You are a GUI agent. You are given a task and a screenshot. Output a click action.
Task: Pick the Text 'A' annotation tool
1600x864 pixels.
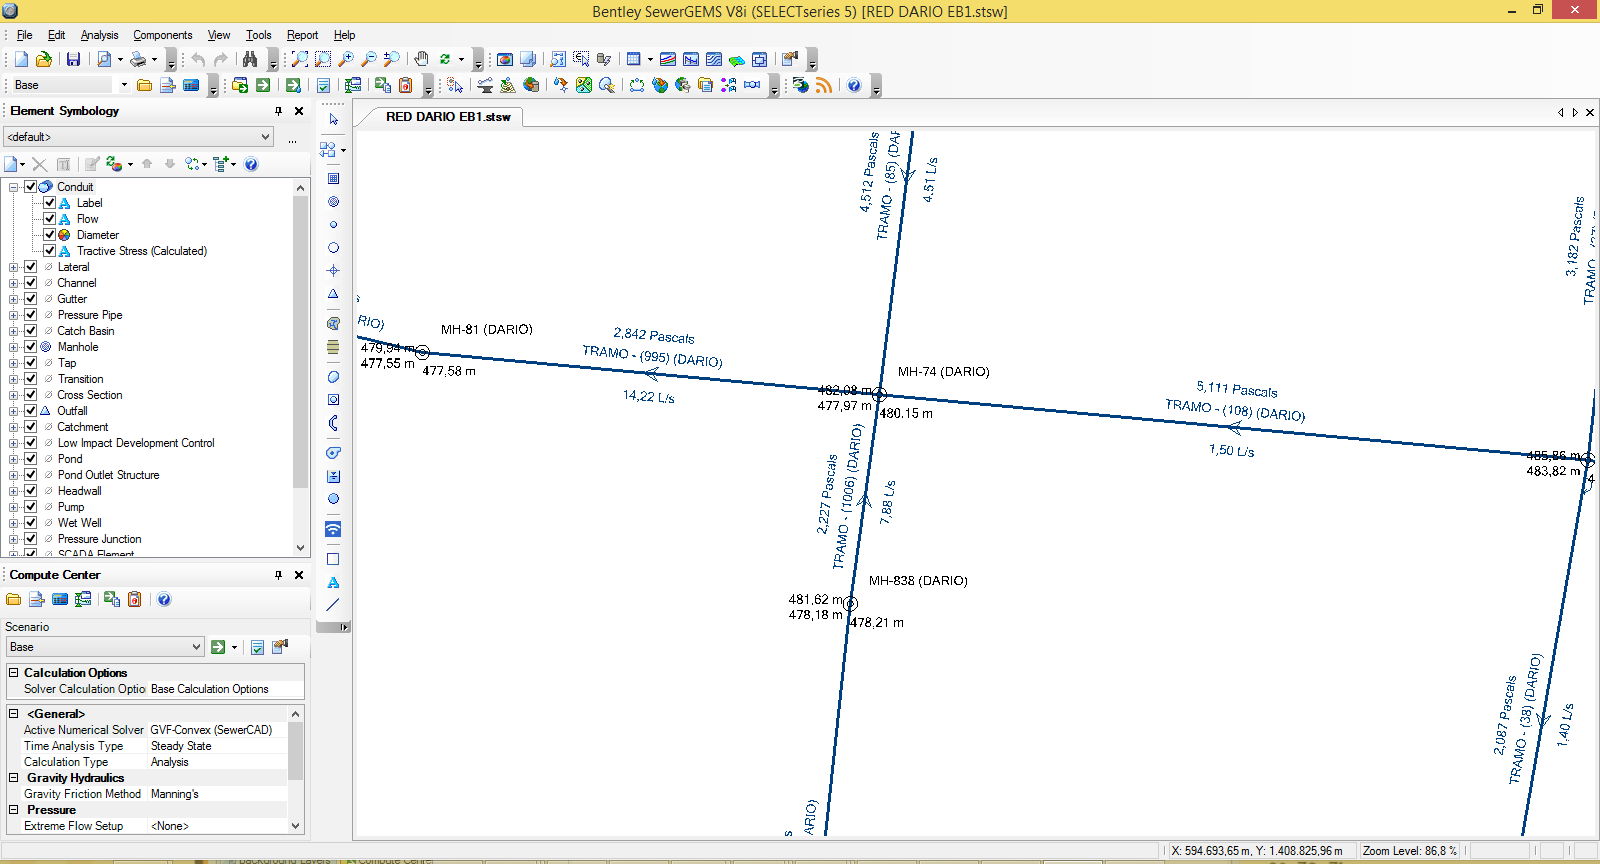pos(333,582)
